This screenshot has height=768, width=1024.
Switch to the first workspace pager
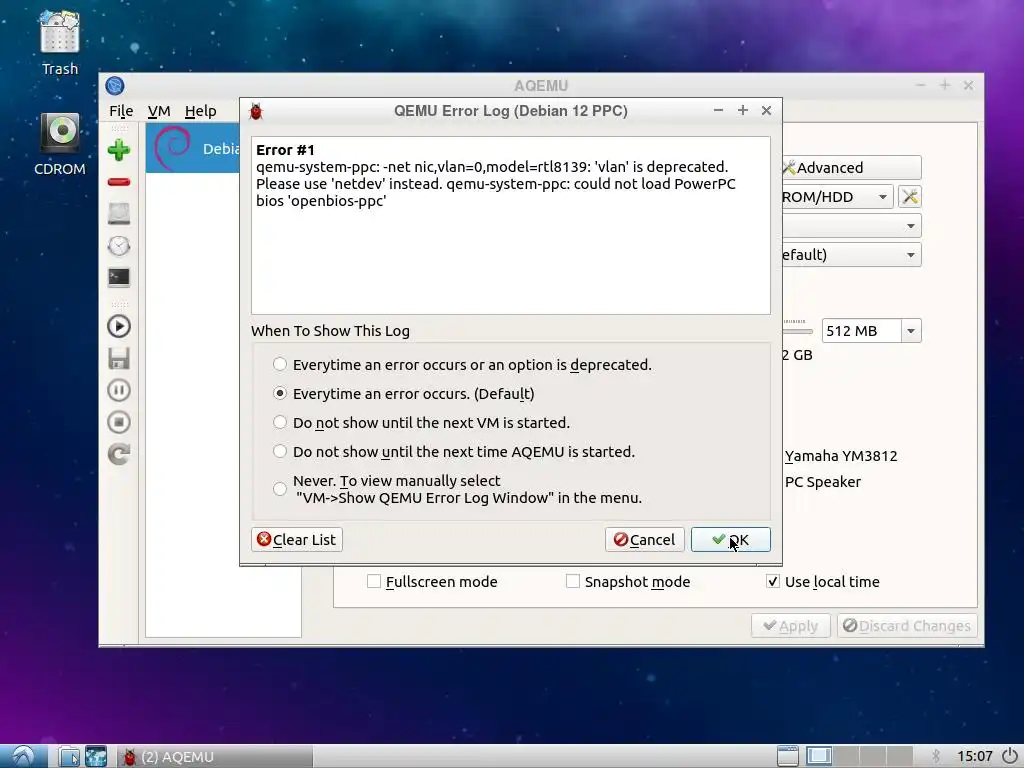tap(818, 756)
